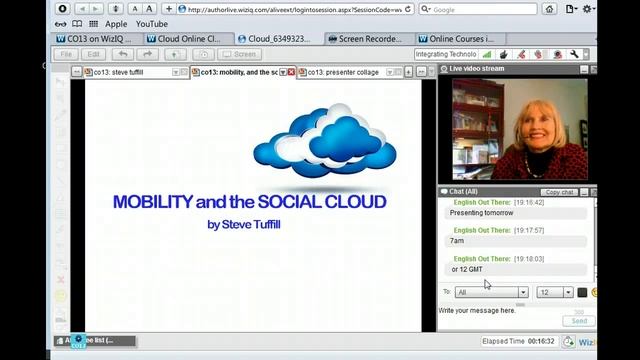
Task: Open the attendee list bar
Action: click(x=95, y=340)
